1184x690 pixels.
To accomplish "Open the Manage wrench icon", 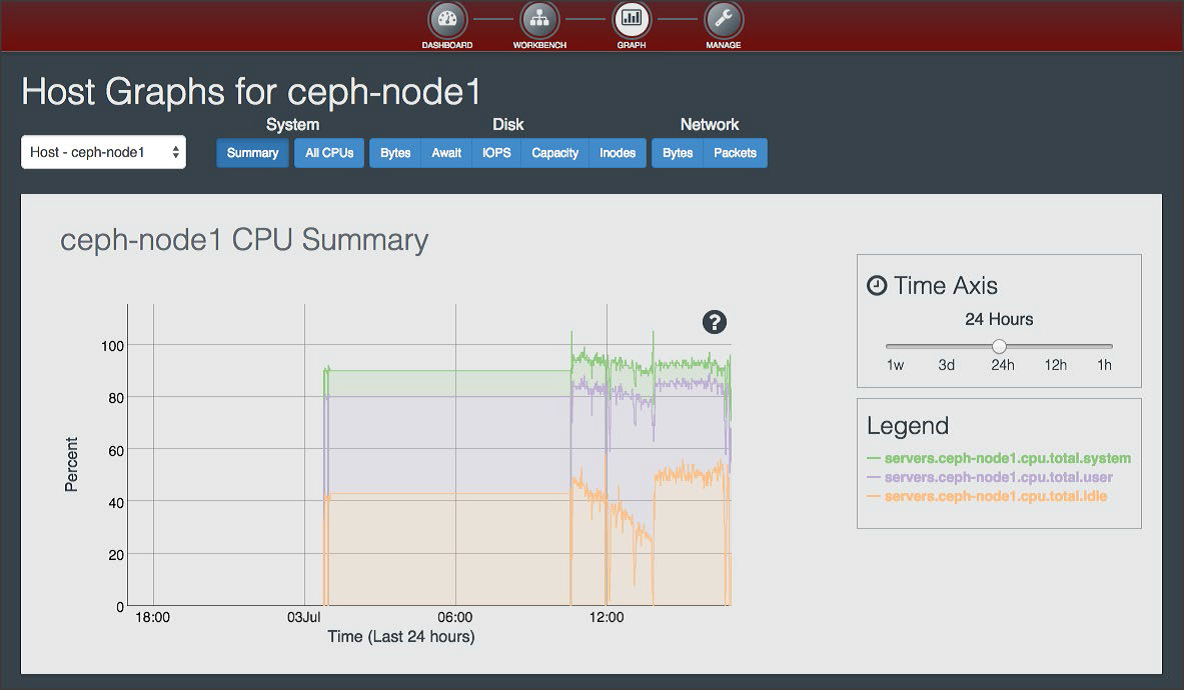I will pos(722,18).
